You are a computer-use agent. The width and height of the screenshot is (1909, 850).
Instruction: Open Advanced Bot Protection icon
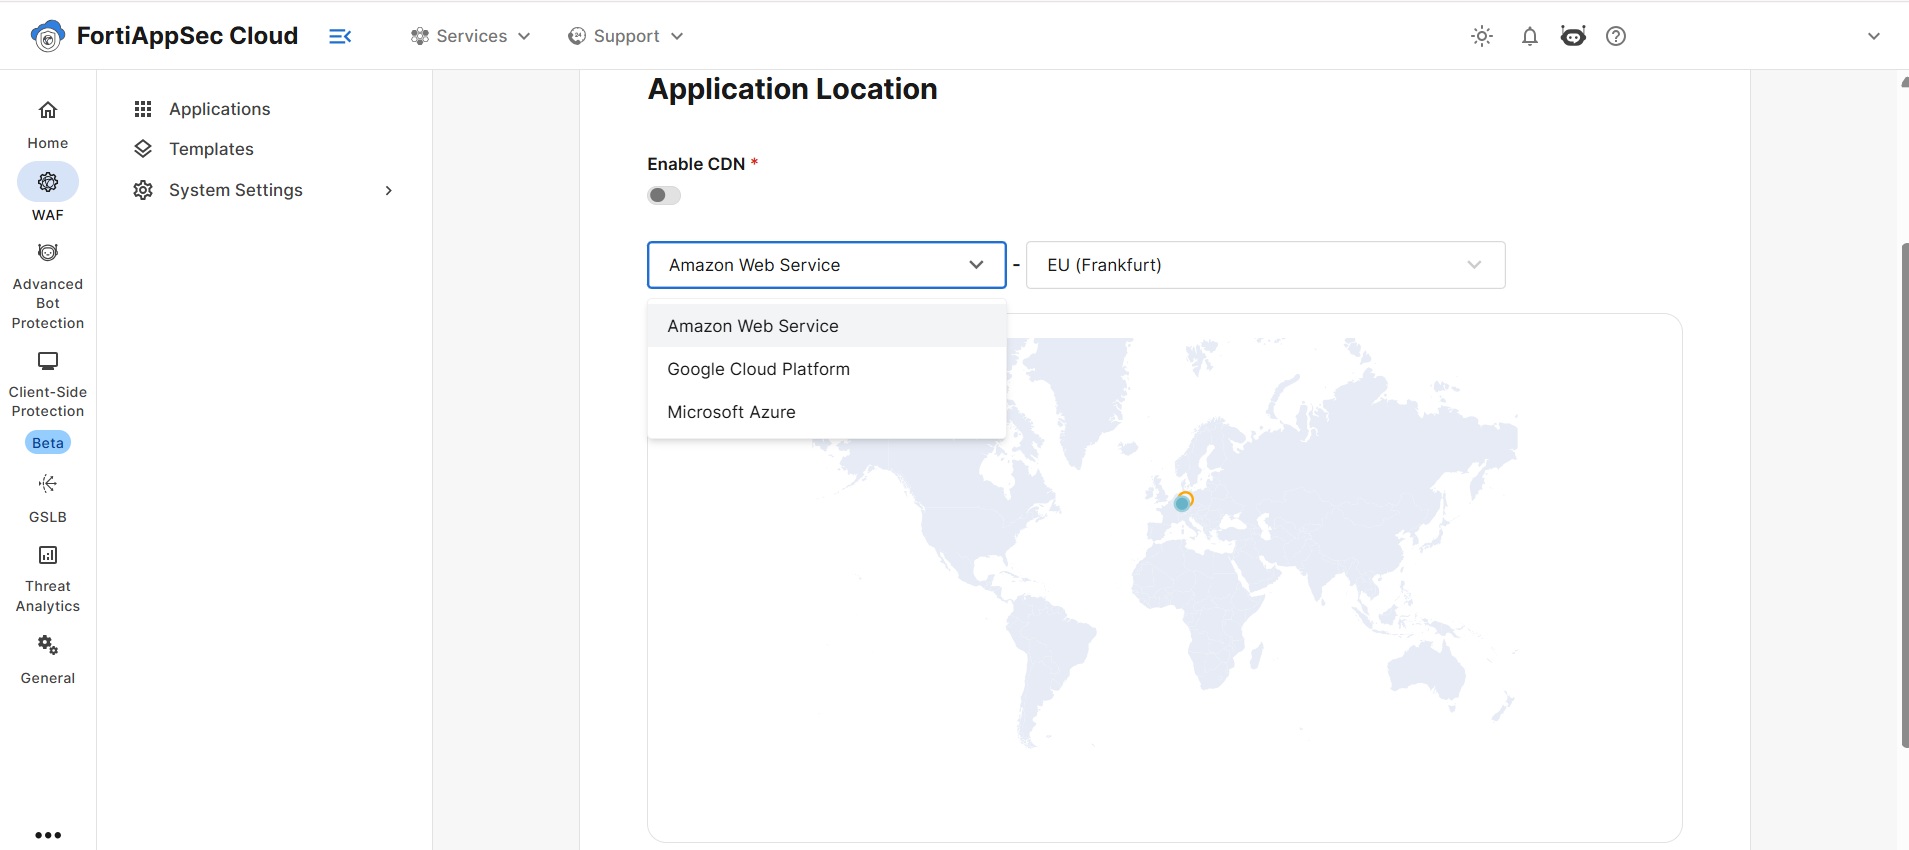(x=48, y=252)
